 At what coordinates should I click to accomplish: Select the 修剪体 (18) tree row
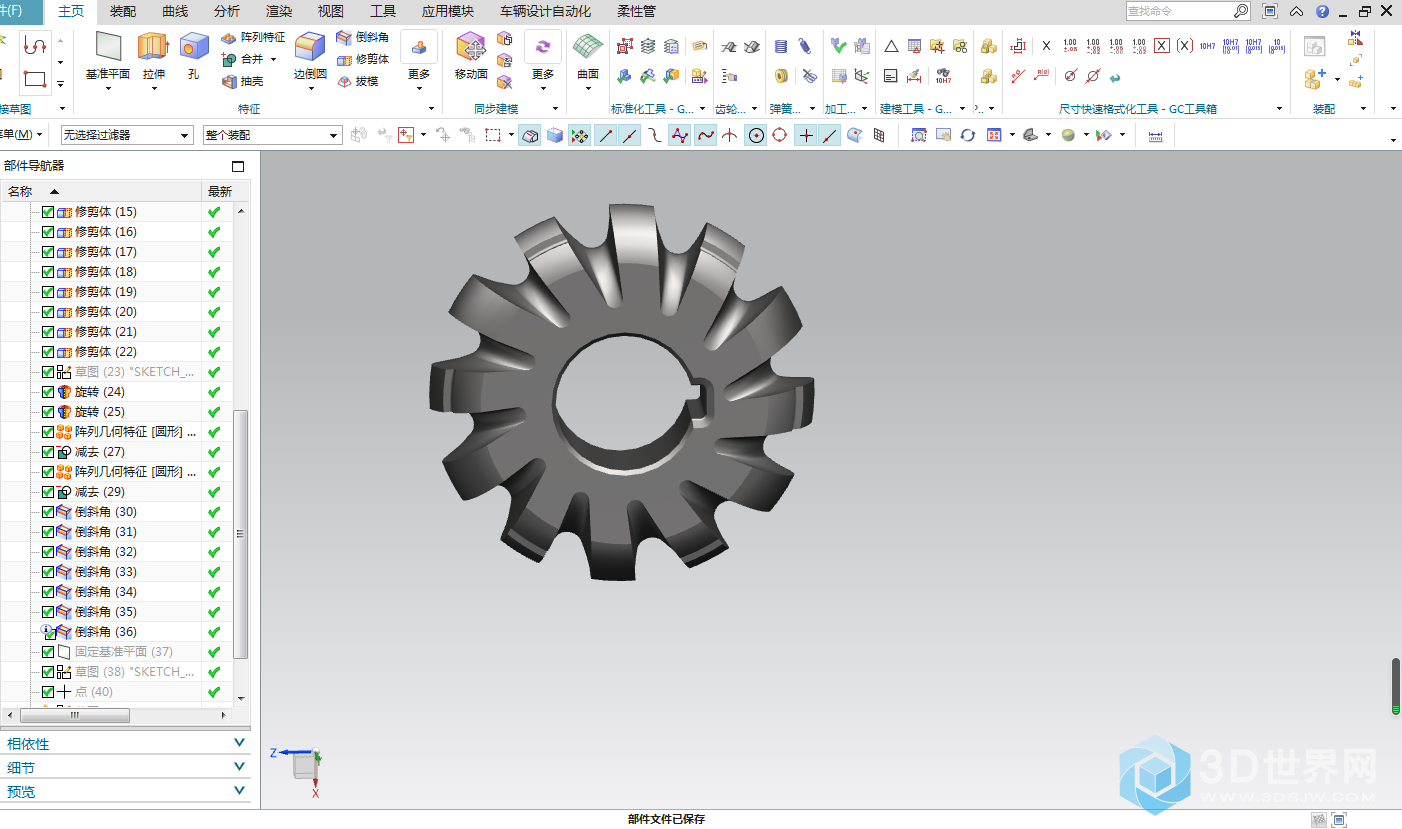(x=117, y=272)
